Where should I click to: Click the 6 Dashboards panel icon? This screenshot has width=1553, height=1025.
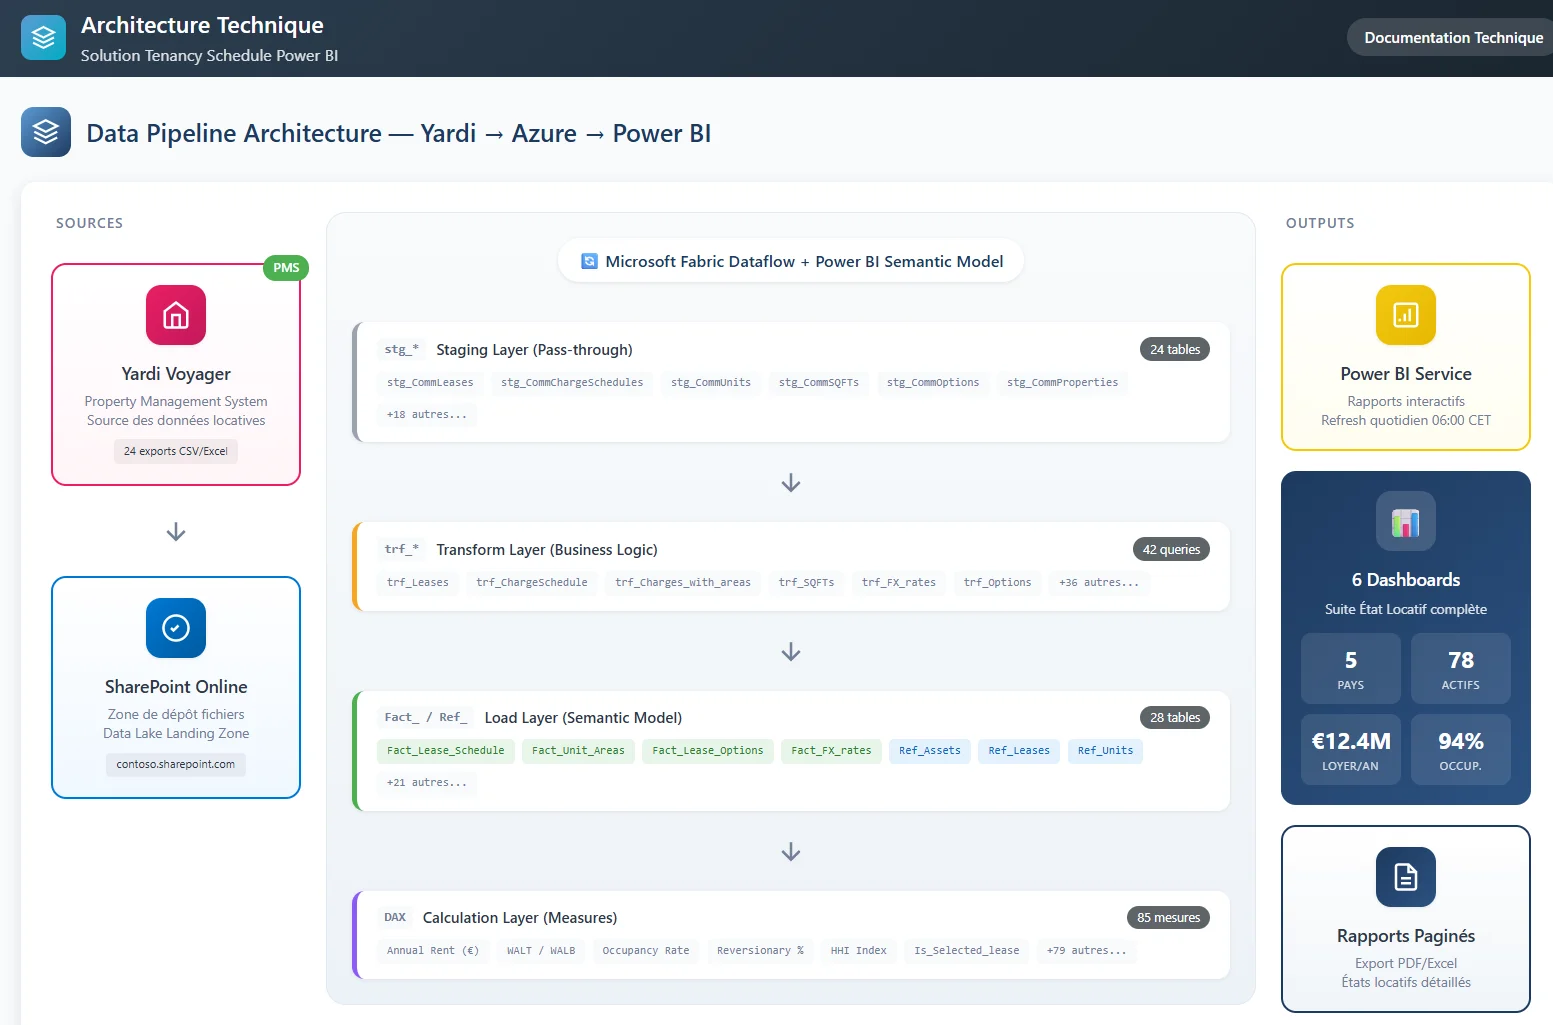pyautogui.click(x=1405, y=521)
